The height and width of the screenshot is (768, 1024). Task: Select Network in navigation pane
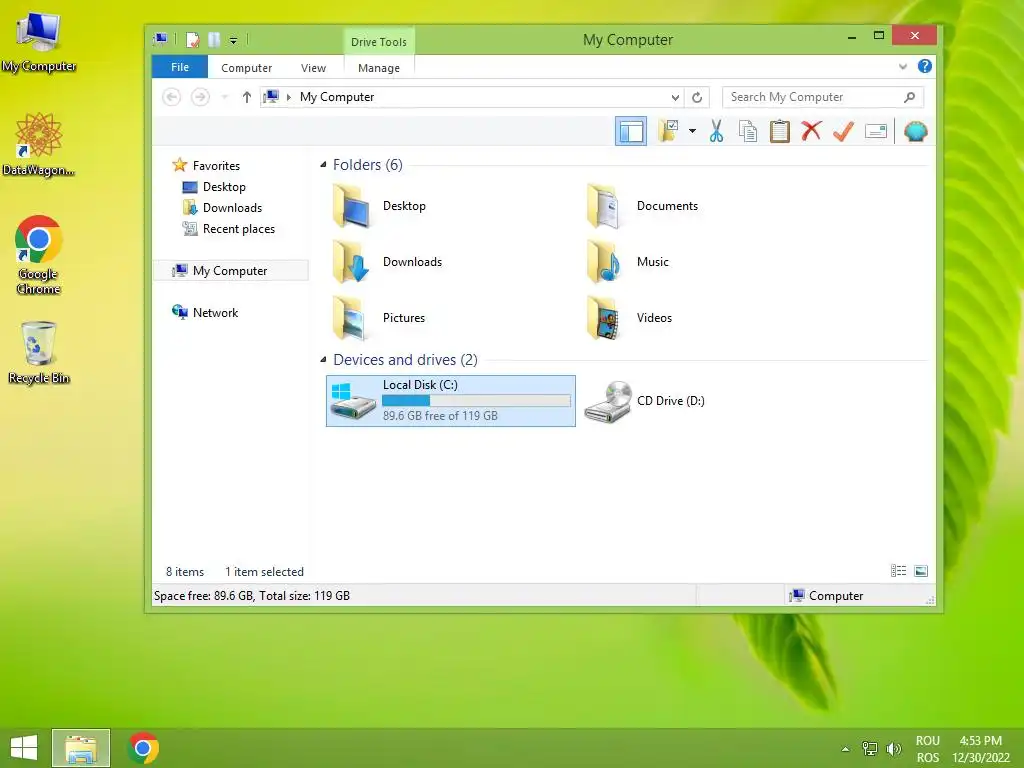(215, 313)
